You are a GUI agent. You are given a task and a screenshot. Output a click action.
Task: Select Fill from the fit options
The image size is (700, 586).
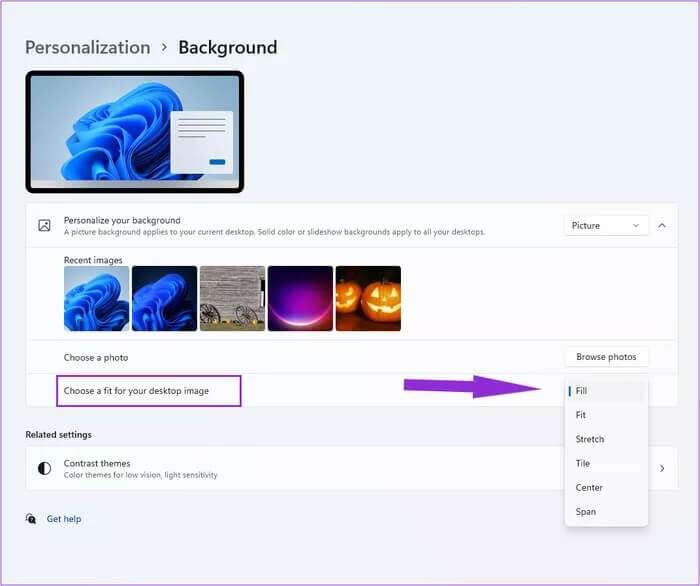coord(606,391)
